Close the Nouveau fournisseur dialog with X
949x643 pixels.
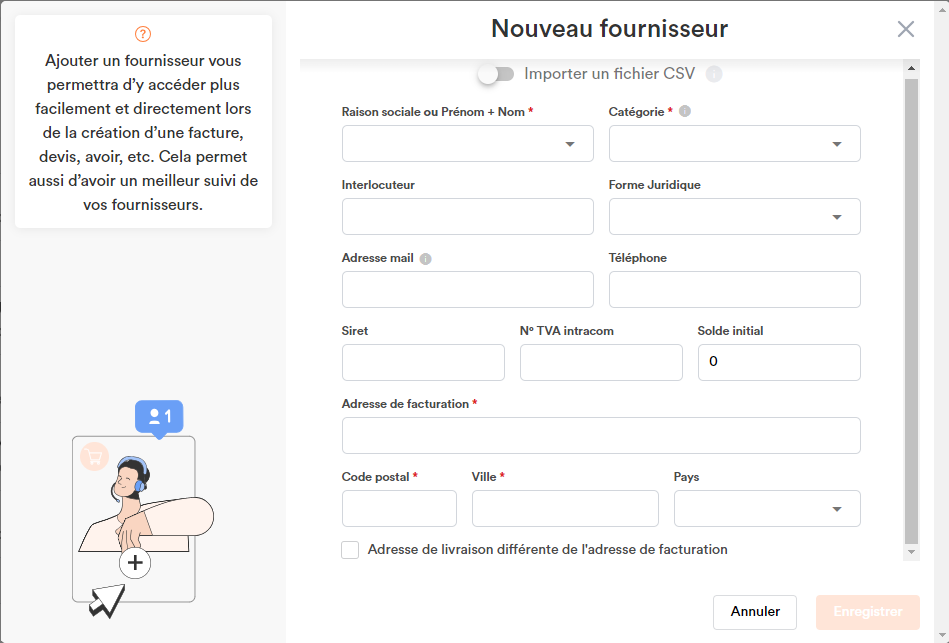coord(905,28)
